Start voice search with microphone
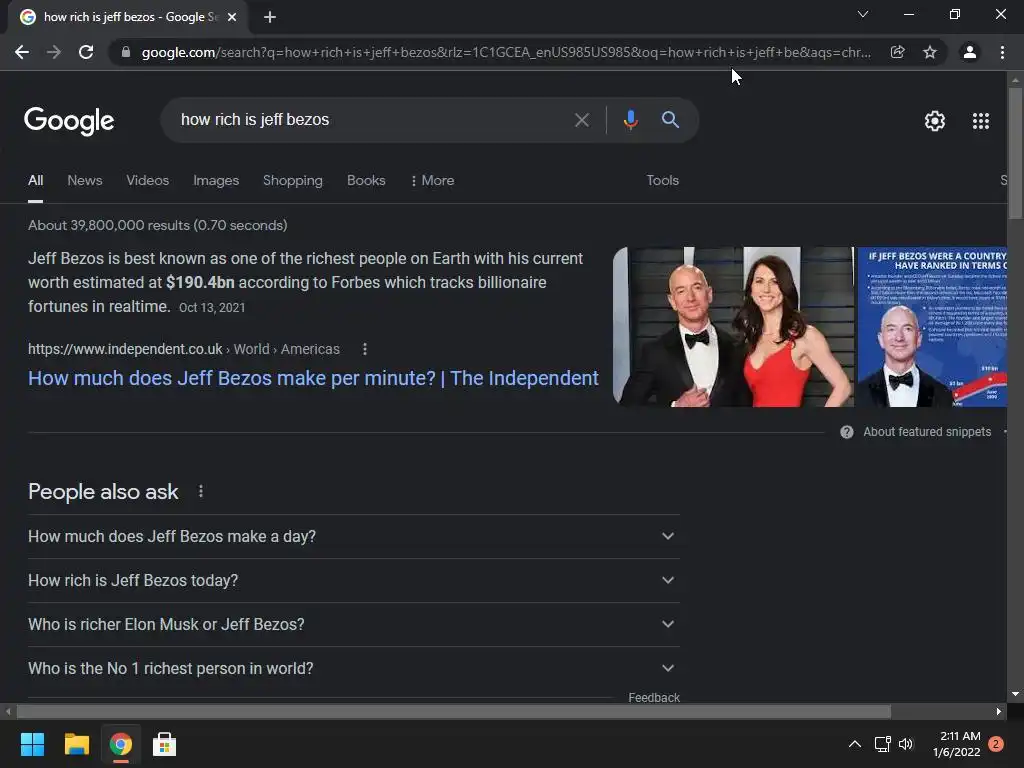 630,120
